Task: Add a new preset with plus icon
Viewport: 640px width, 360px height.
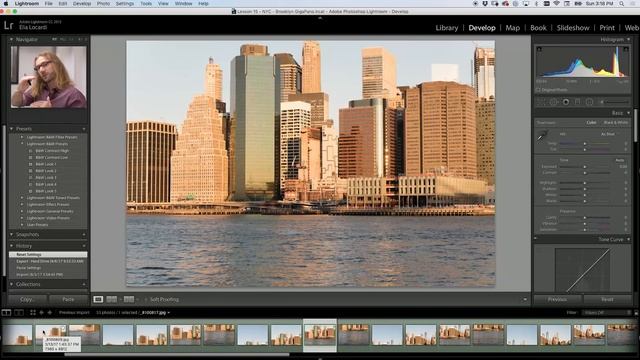Action: click(x=84, y=129)
